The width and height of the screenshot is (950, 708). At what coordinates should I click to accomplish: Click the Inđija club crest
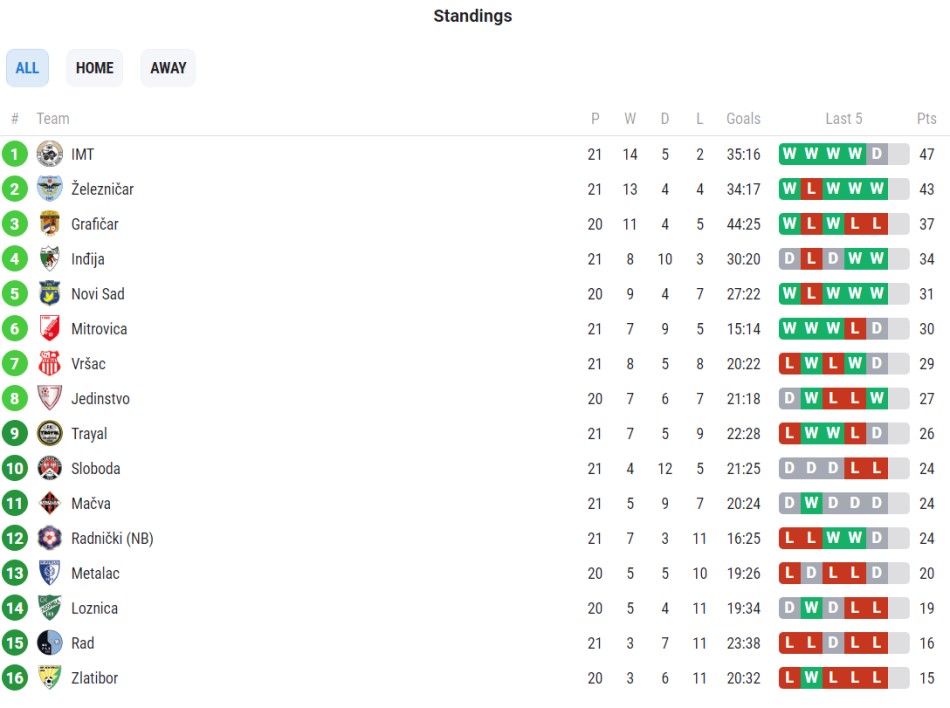pos(50,259)
